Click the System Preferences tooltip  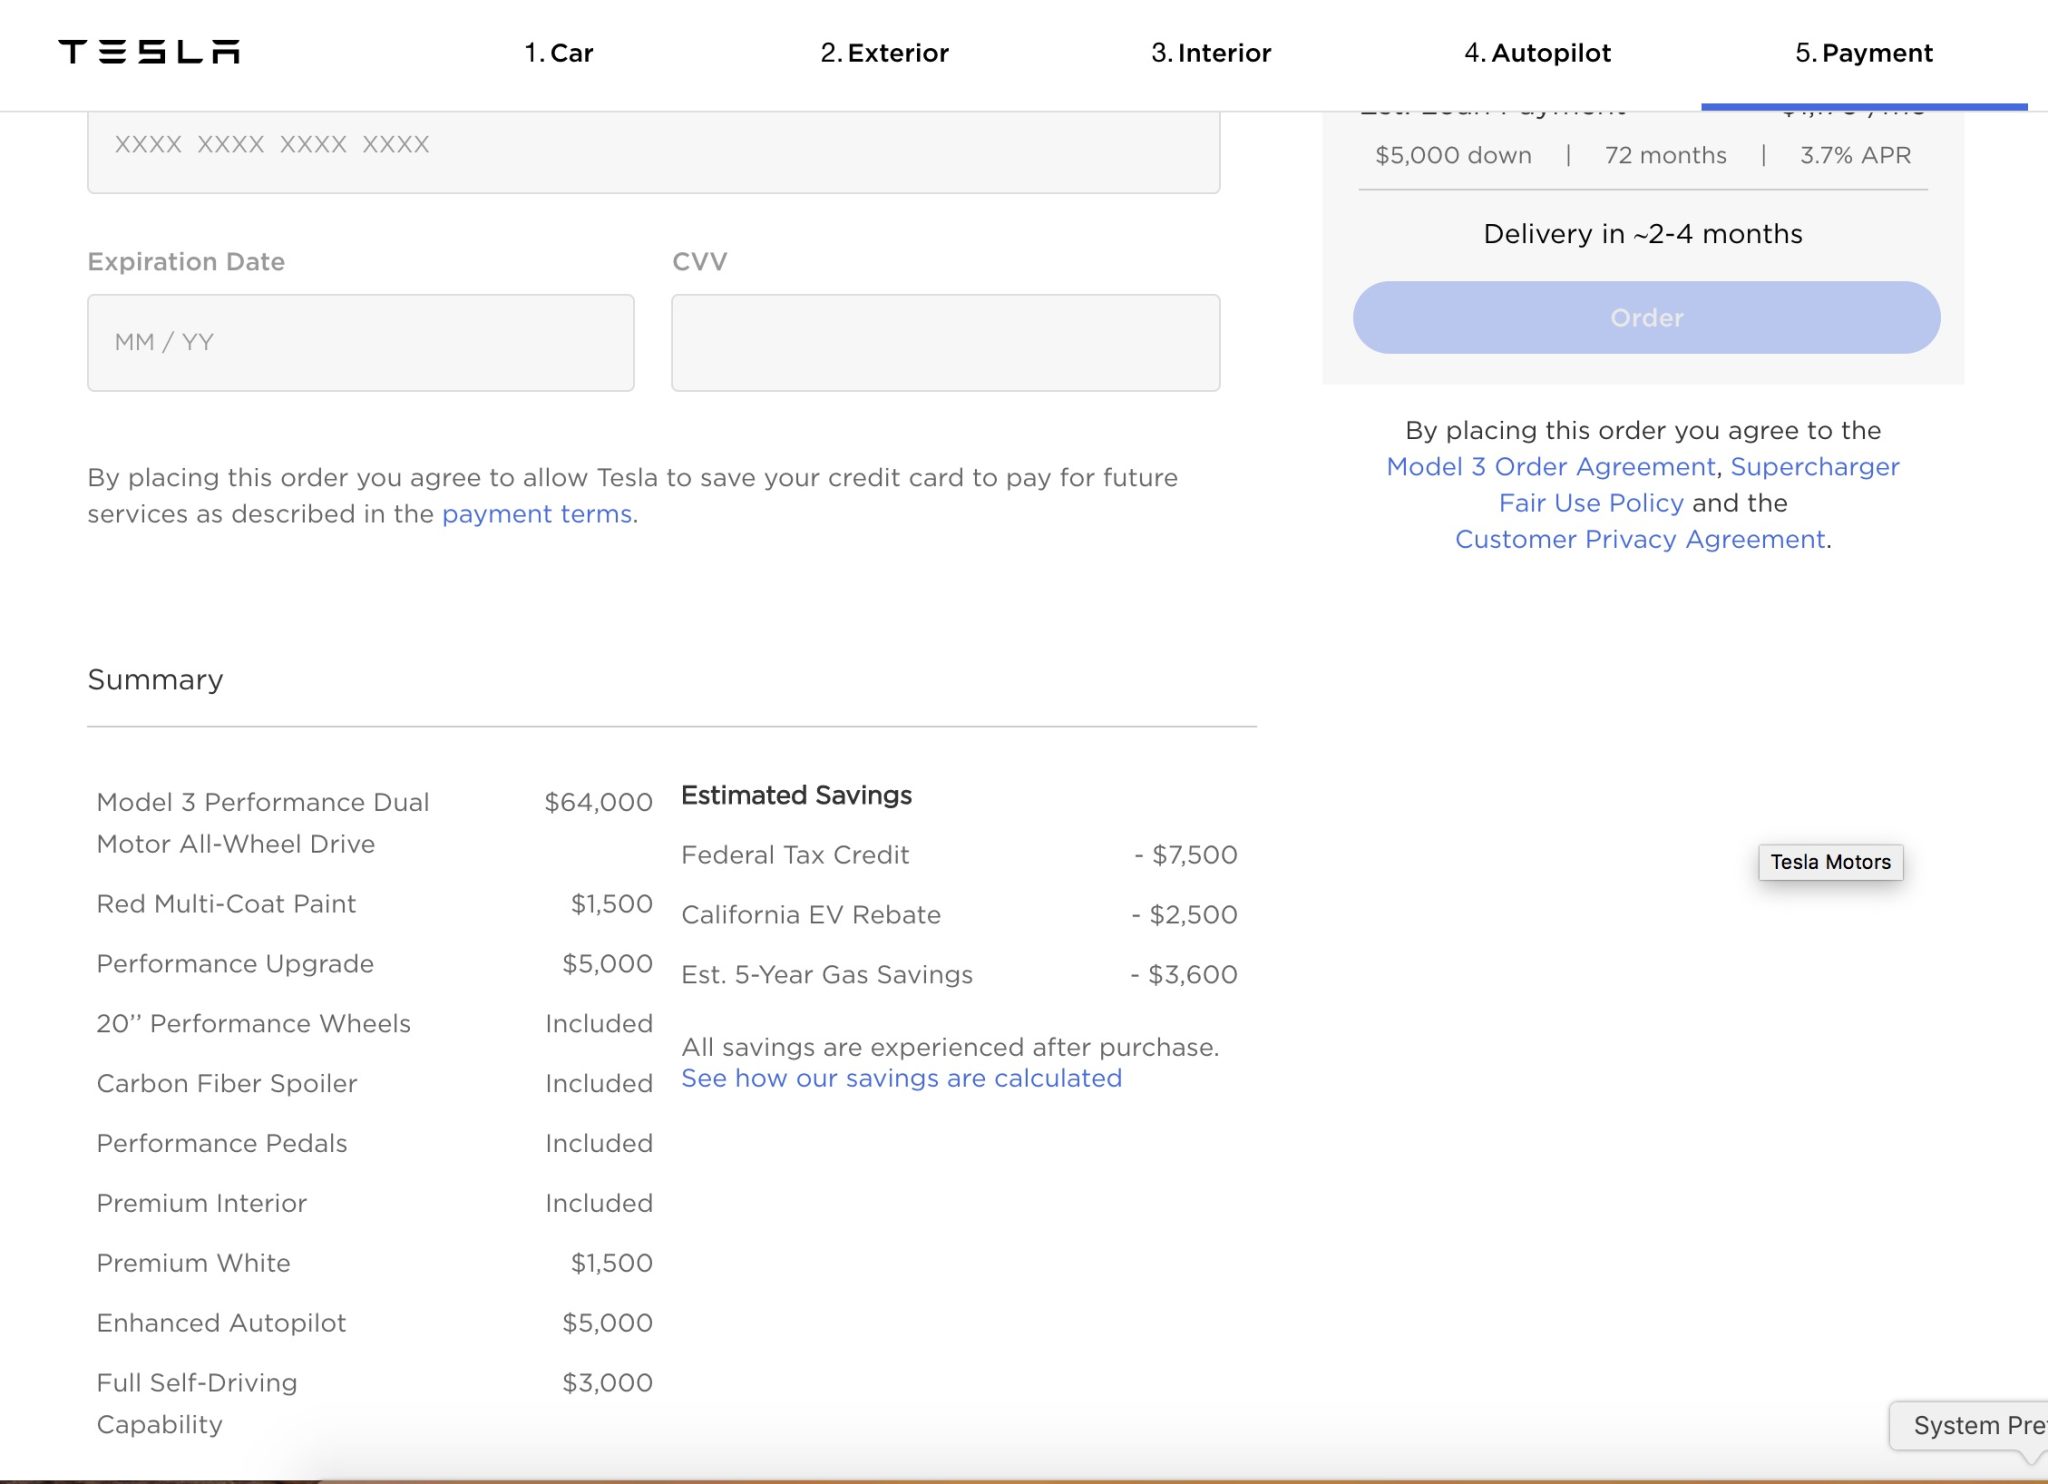tap(1975, 1425)
